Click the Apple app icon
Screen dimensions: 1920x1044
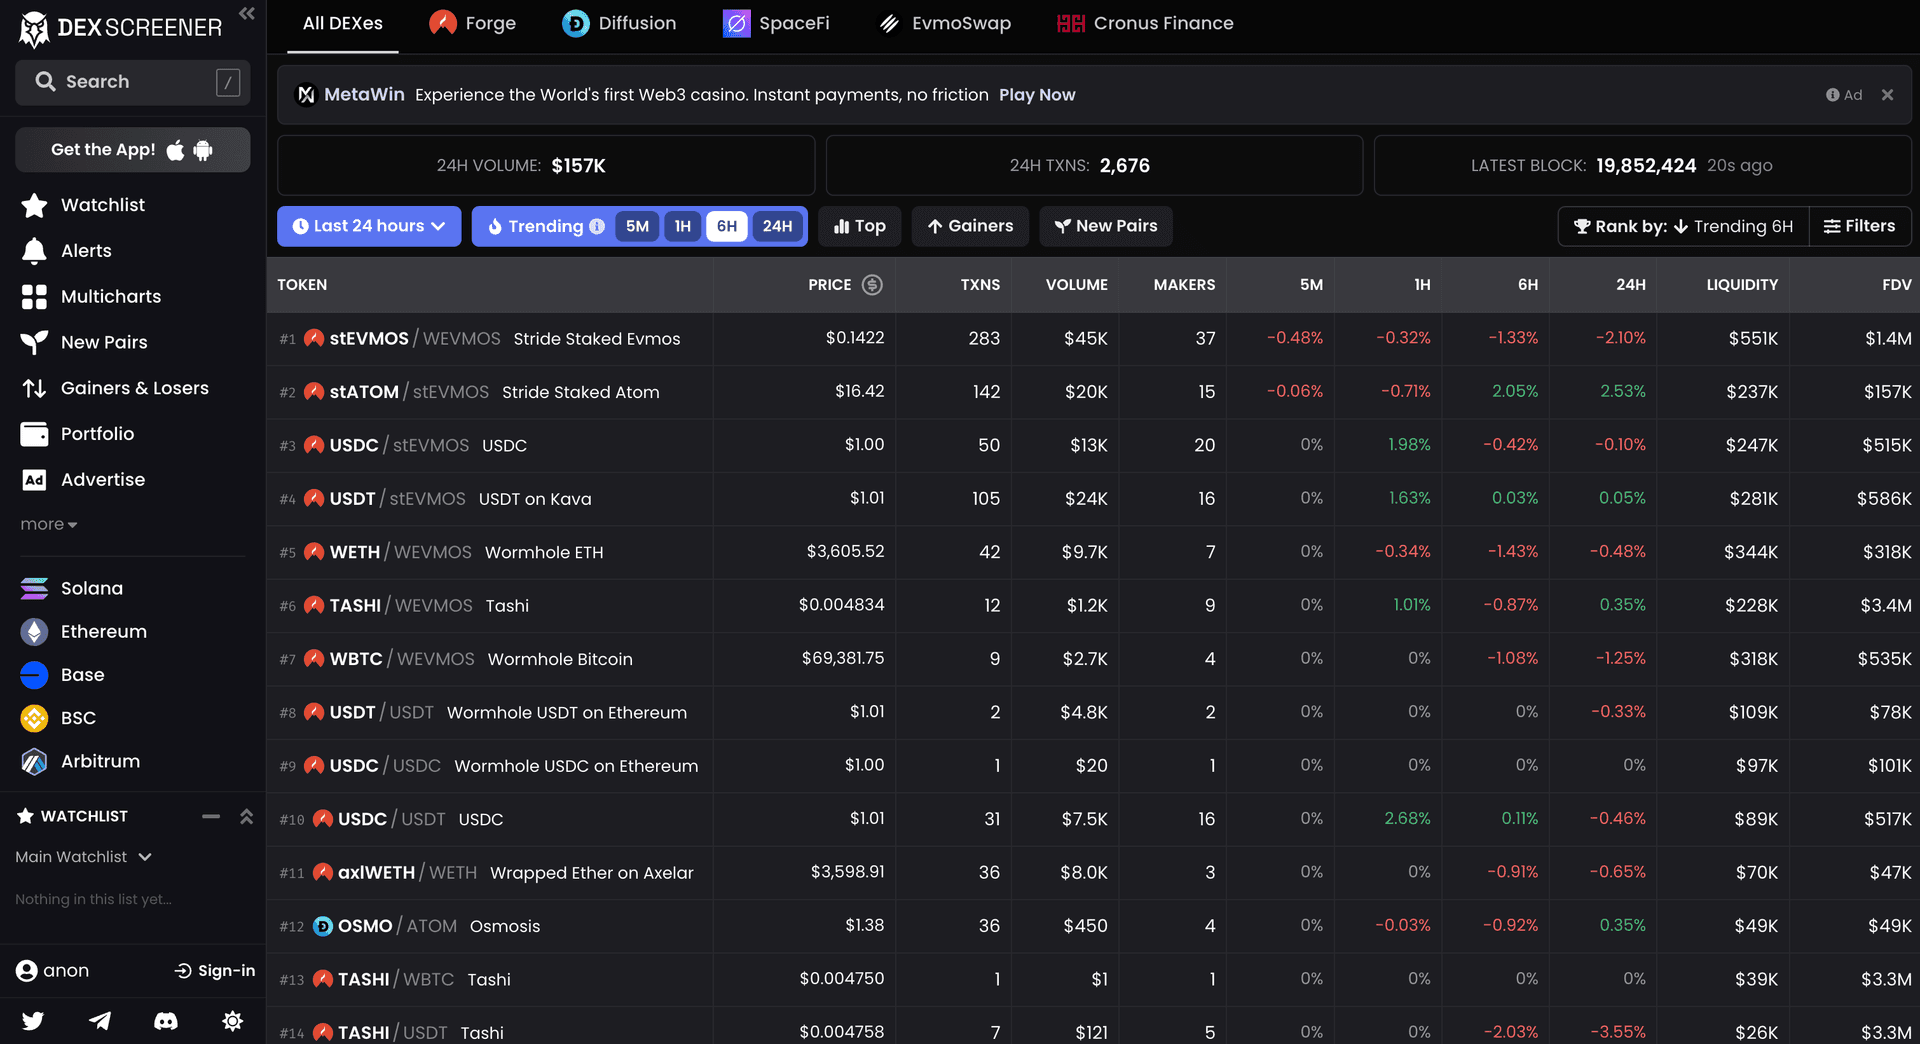click(x=176, y=150)
